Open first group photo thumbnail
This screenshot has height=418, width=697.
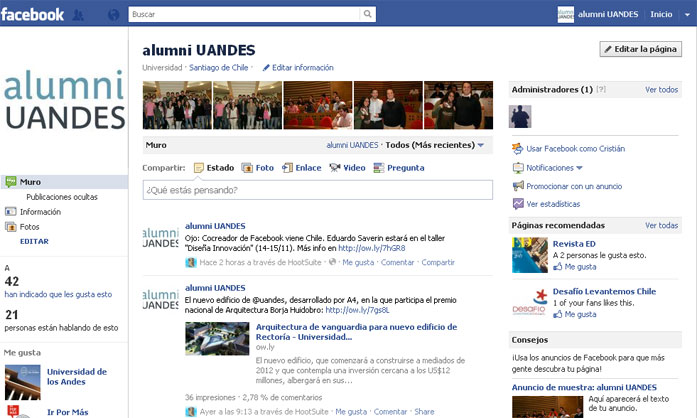click(177, 105)
